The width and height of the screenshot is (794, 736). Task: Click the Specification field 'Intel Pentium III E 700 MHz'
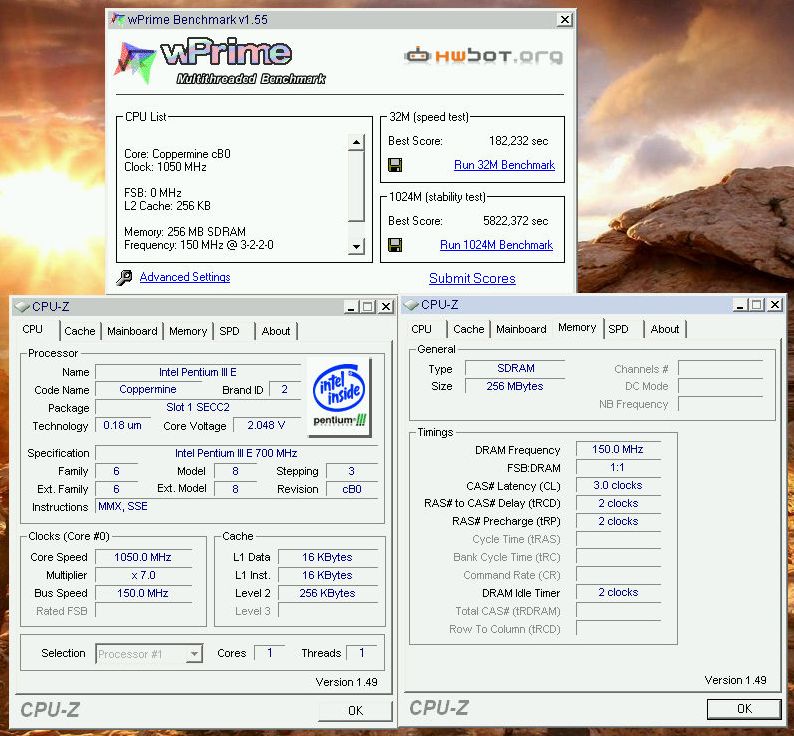(236, 453)
